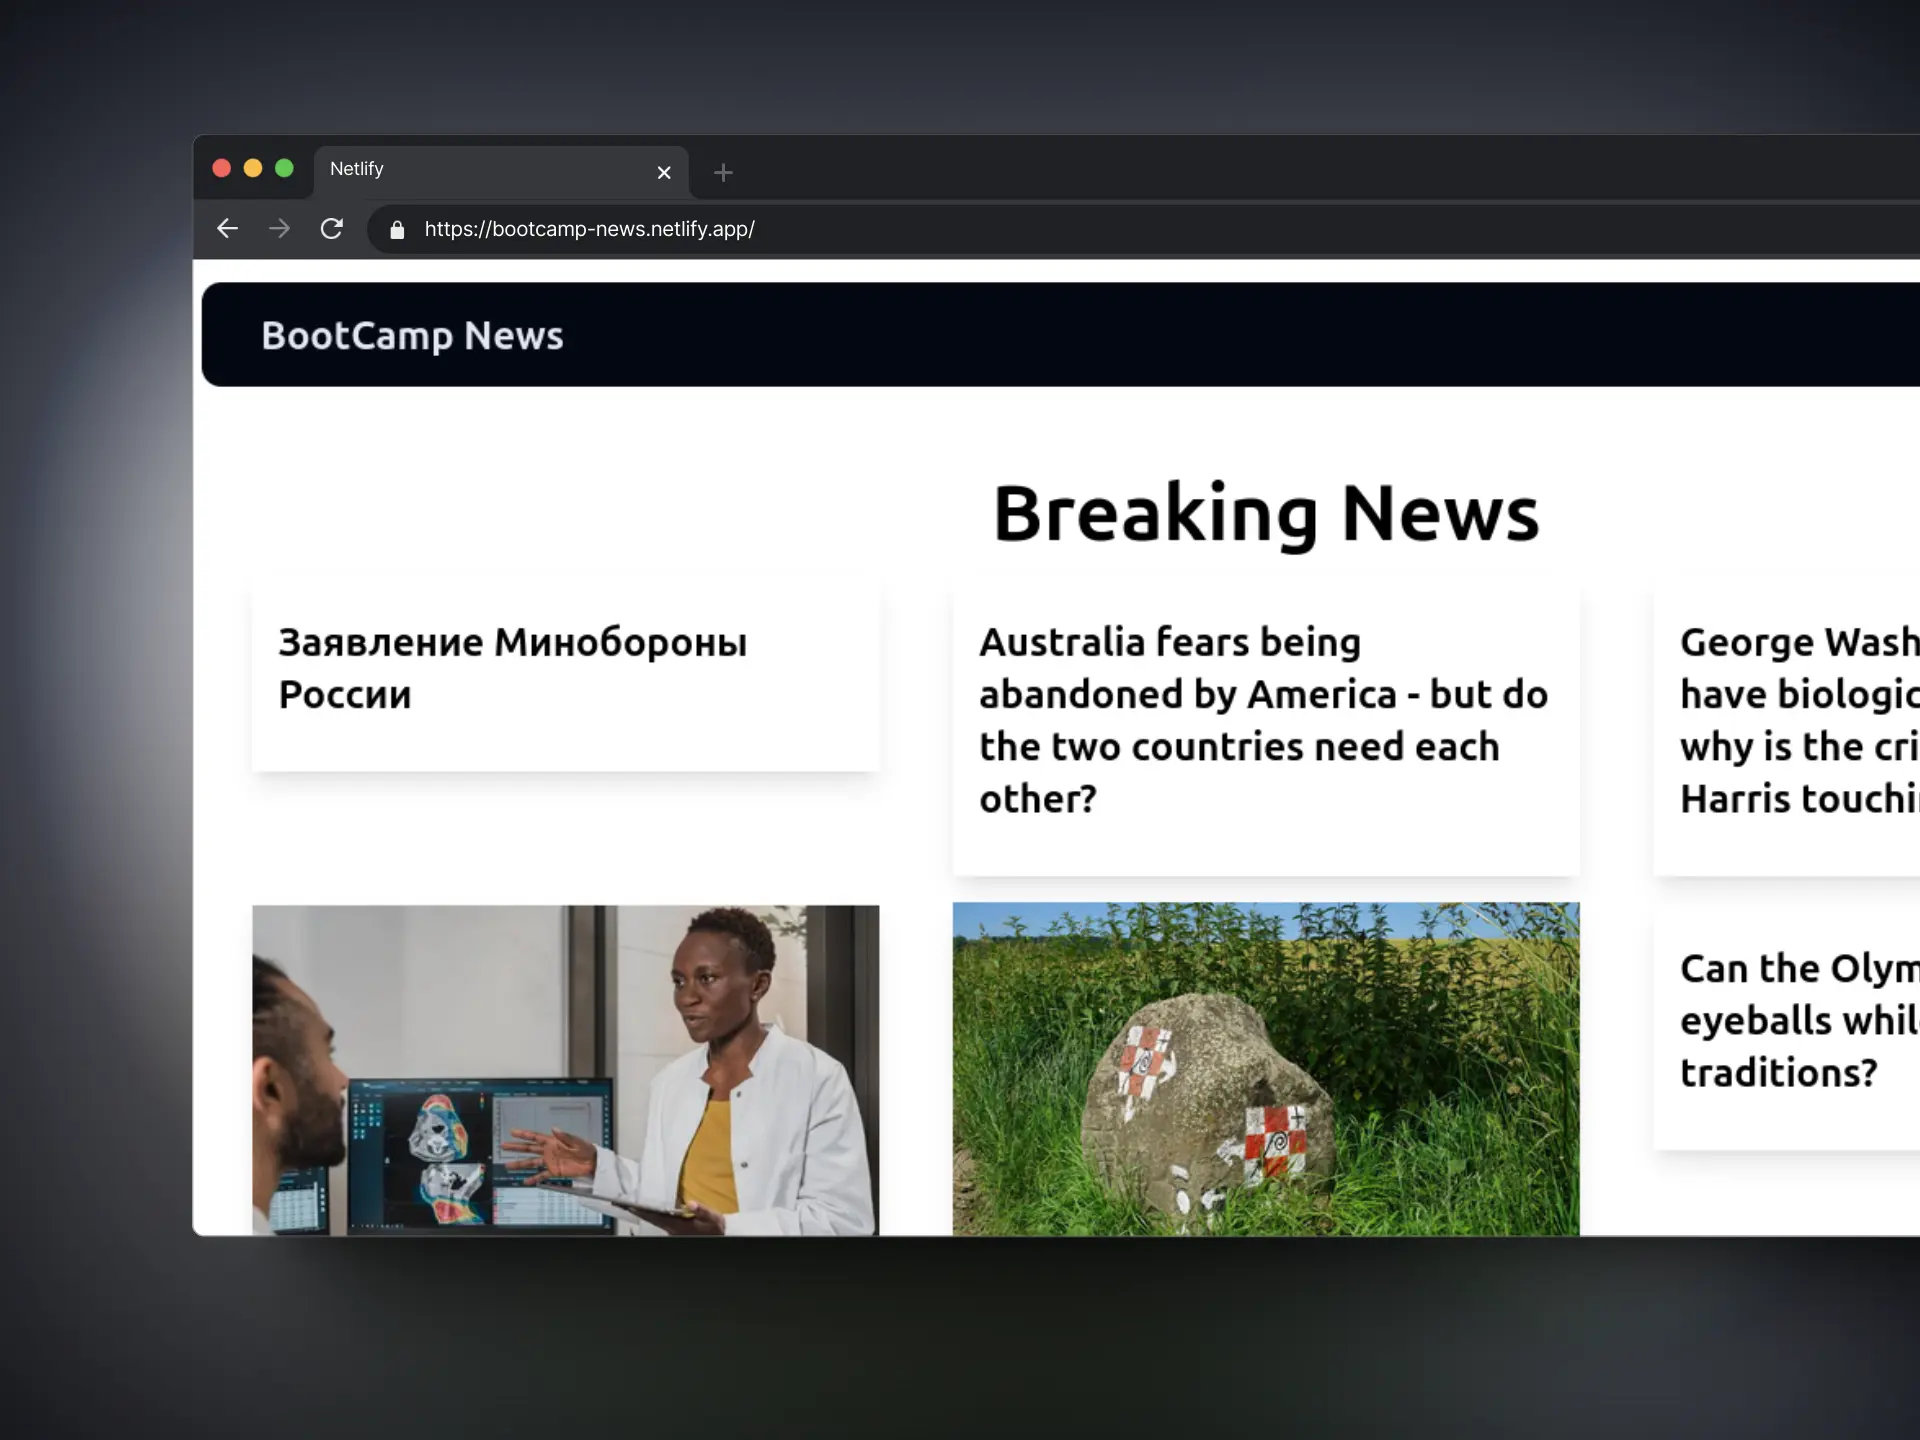The height and width of the screenshot is (1440, 1920).
Task: Click the green traffic light window control
Action: point(285,168)
